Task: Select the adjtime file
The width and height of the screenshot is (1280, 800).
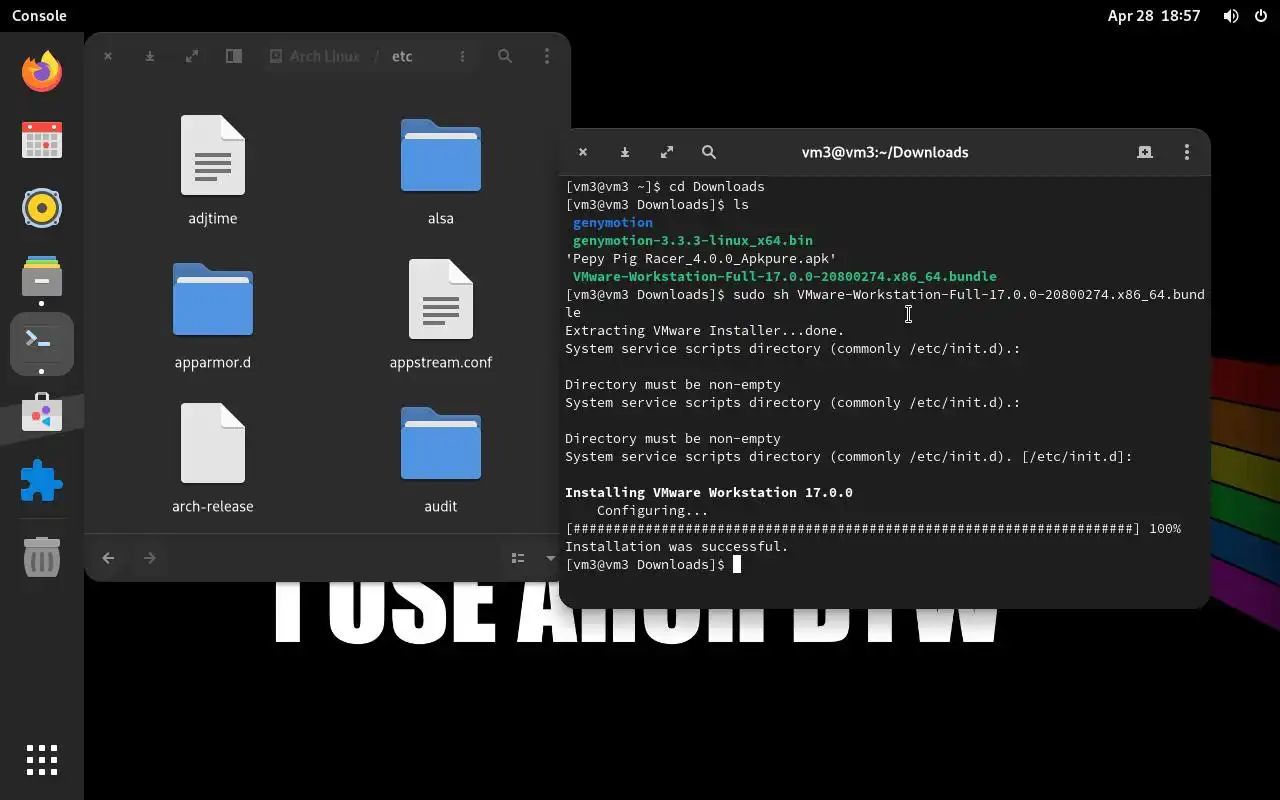Action: click(x=213, y=170)
